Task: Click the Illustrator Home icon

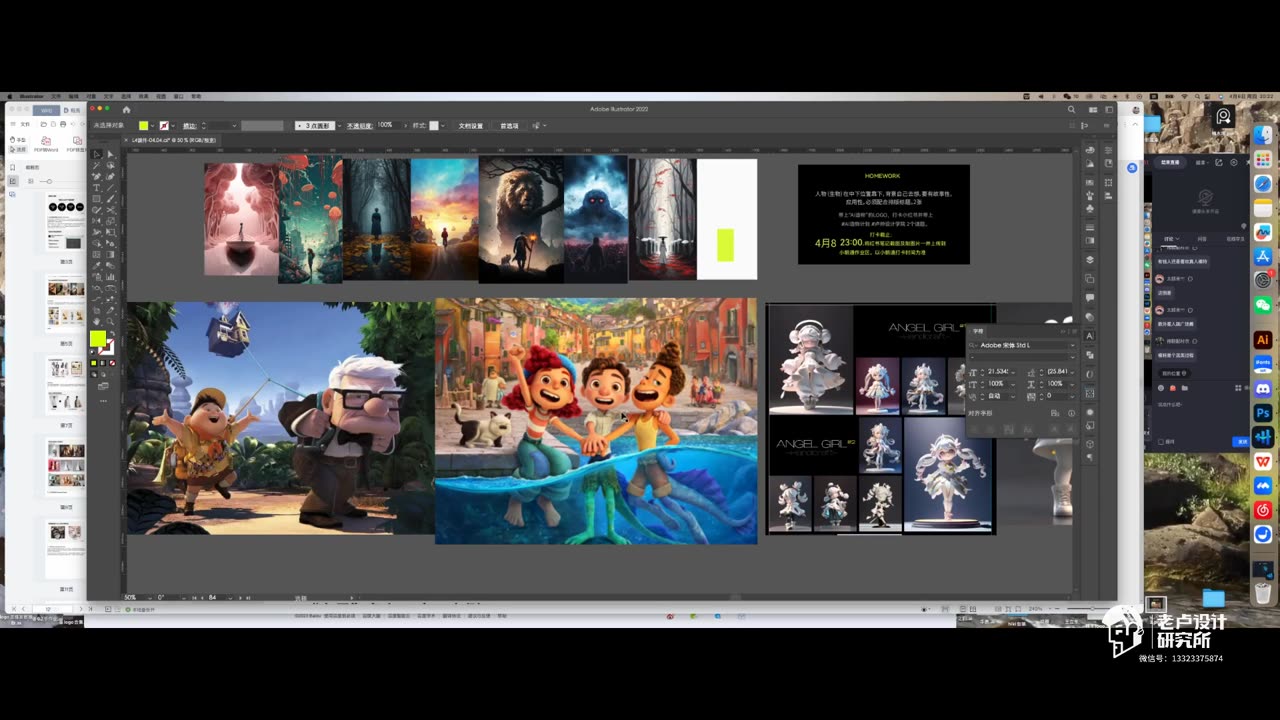Action: (126, 109)
